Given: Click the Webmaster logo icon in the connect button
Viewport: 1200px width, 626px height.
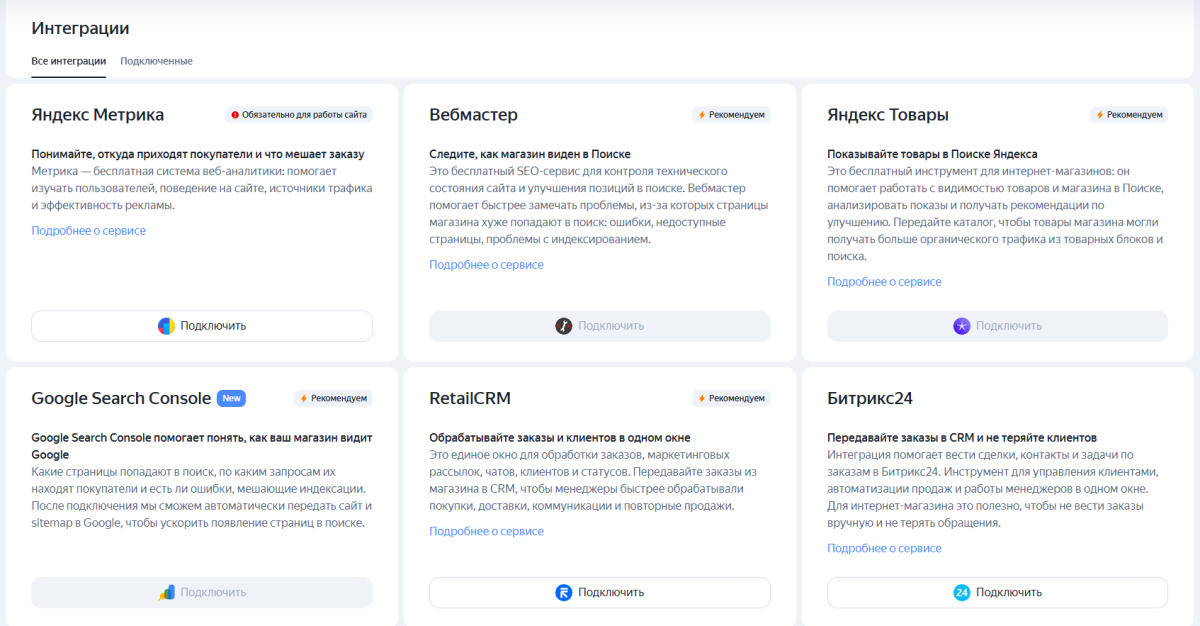Looking at the screenshot, I should 564,326.
